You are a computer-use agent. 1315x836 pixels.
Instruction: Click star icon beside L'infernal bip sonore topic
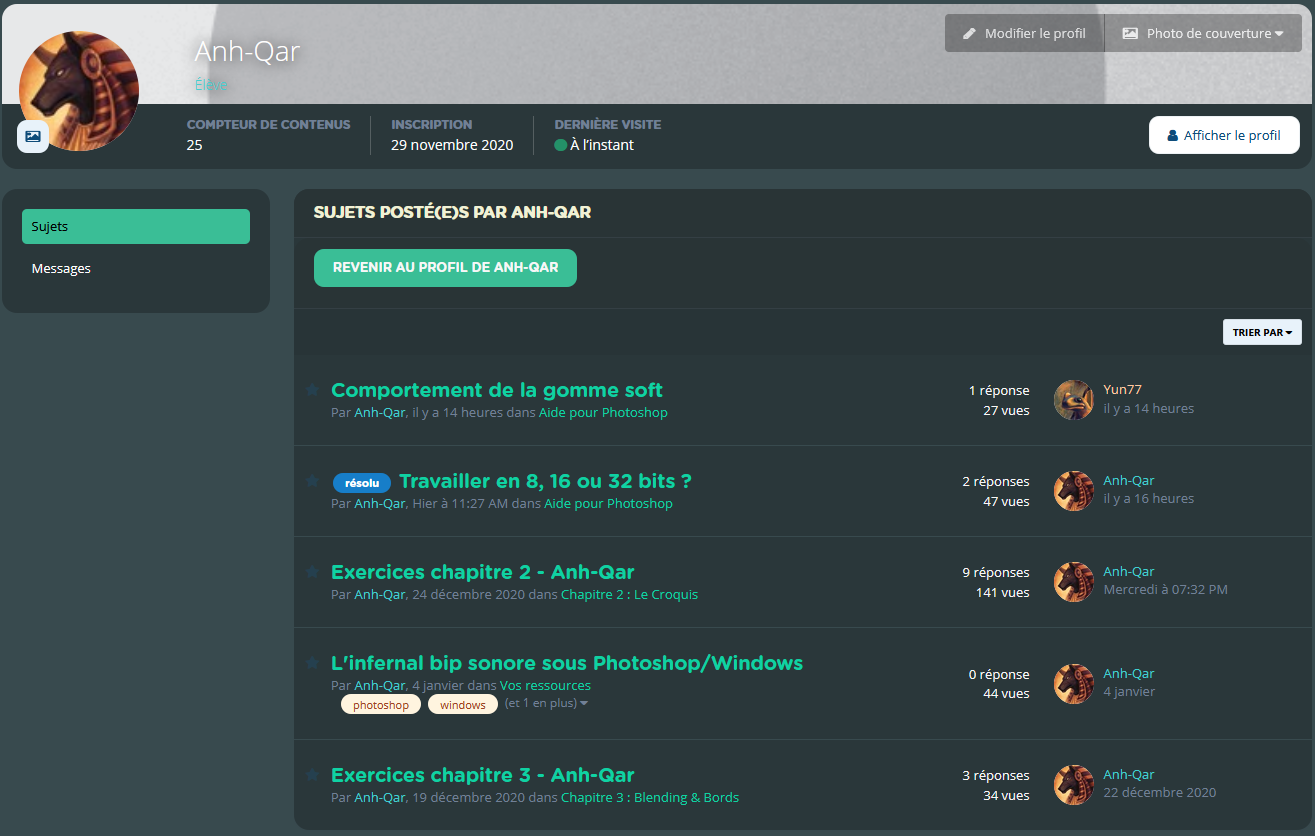coord(312,663)
